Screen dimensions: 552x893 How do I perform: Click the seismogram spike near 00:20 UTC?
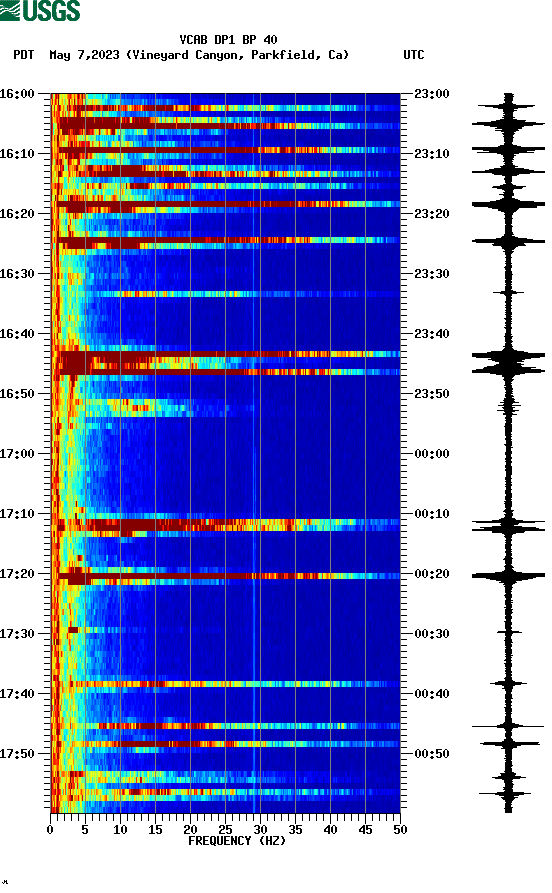(508, 576)
